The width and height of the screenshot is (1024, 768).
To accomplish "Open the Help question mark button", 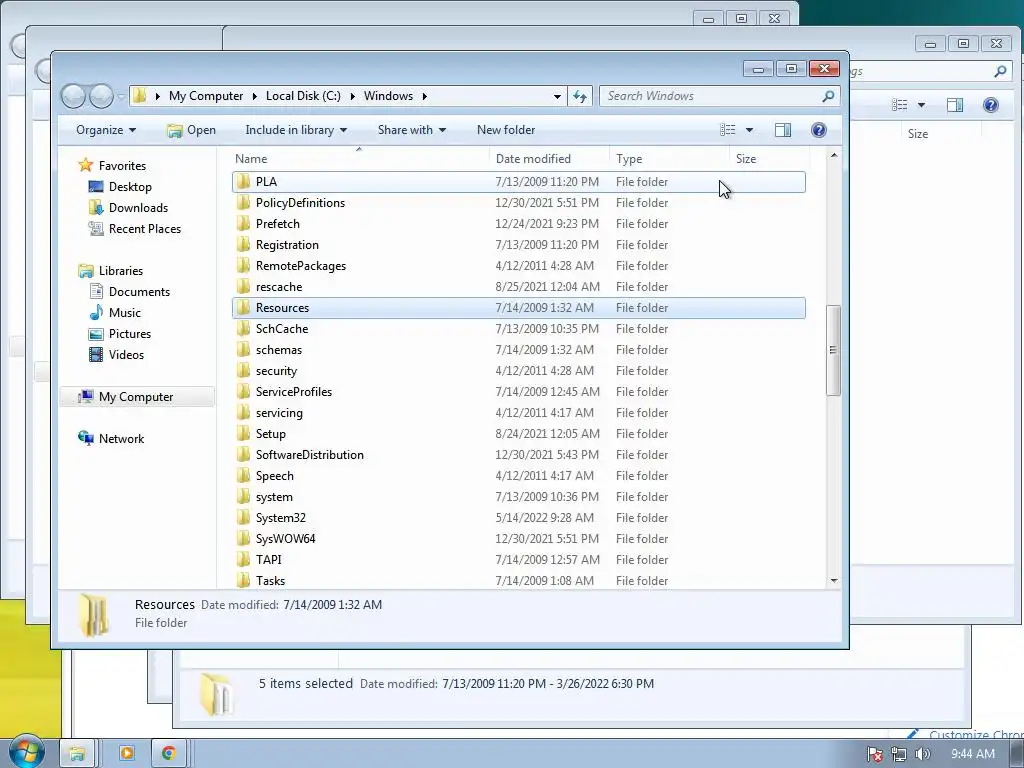I will click(818, 130).
